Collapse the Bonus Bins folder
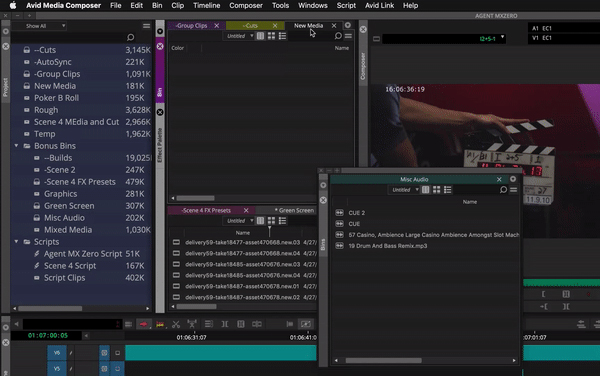600x376 pixels. [x=16, y=146]
